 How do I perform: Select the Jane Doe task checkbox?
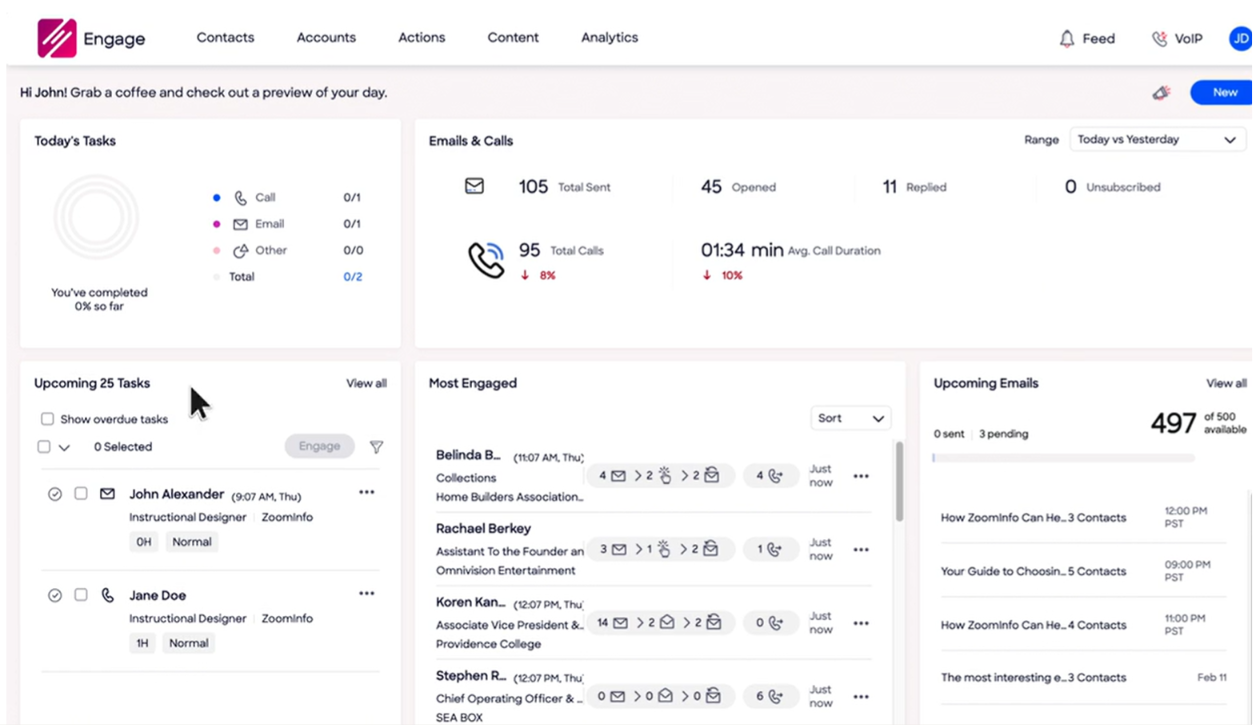[81, 595]
